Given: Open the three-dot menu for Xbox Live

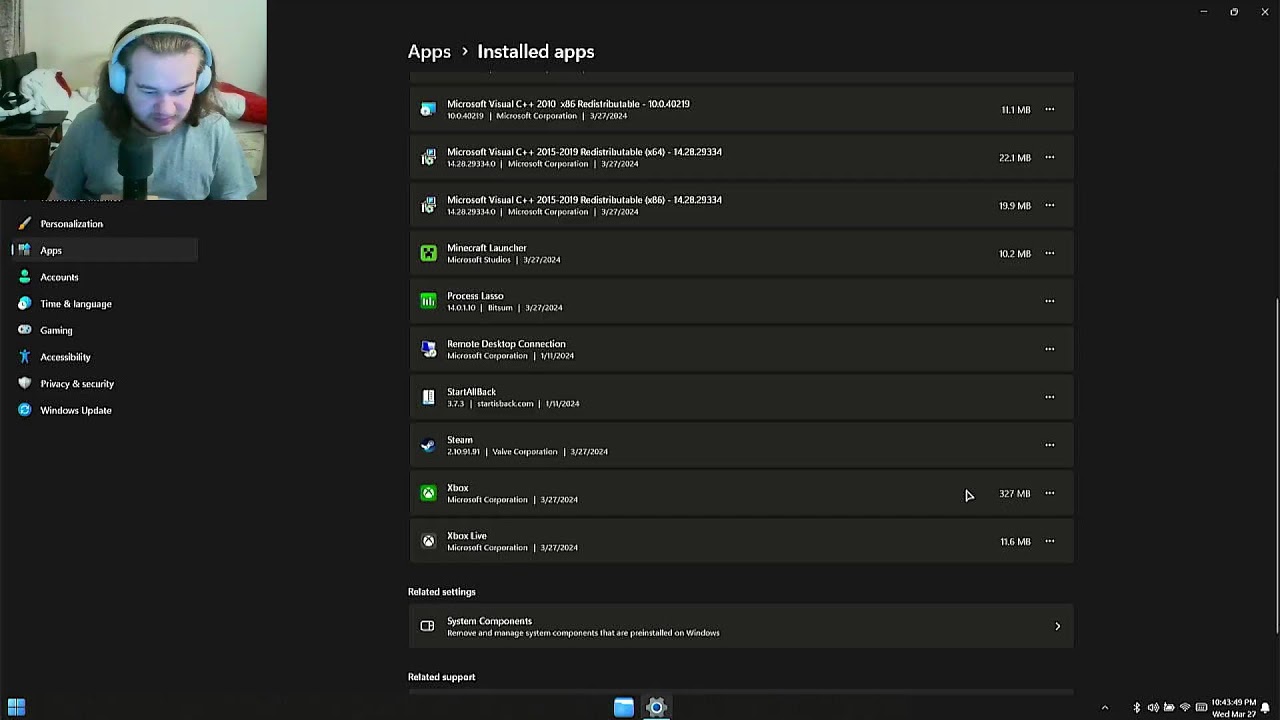Looking at the screenshot, I should coord(1049,541).
